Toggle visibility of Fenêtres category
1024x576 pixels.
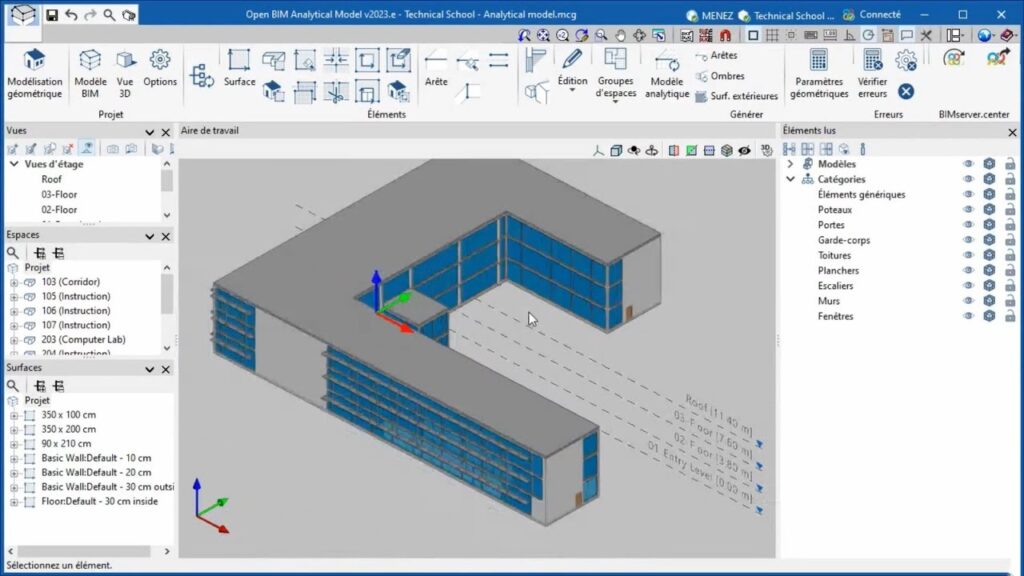coord(968,316)
